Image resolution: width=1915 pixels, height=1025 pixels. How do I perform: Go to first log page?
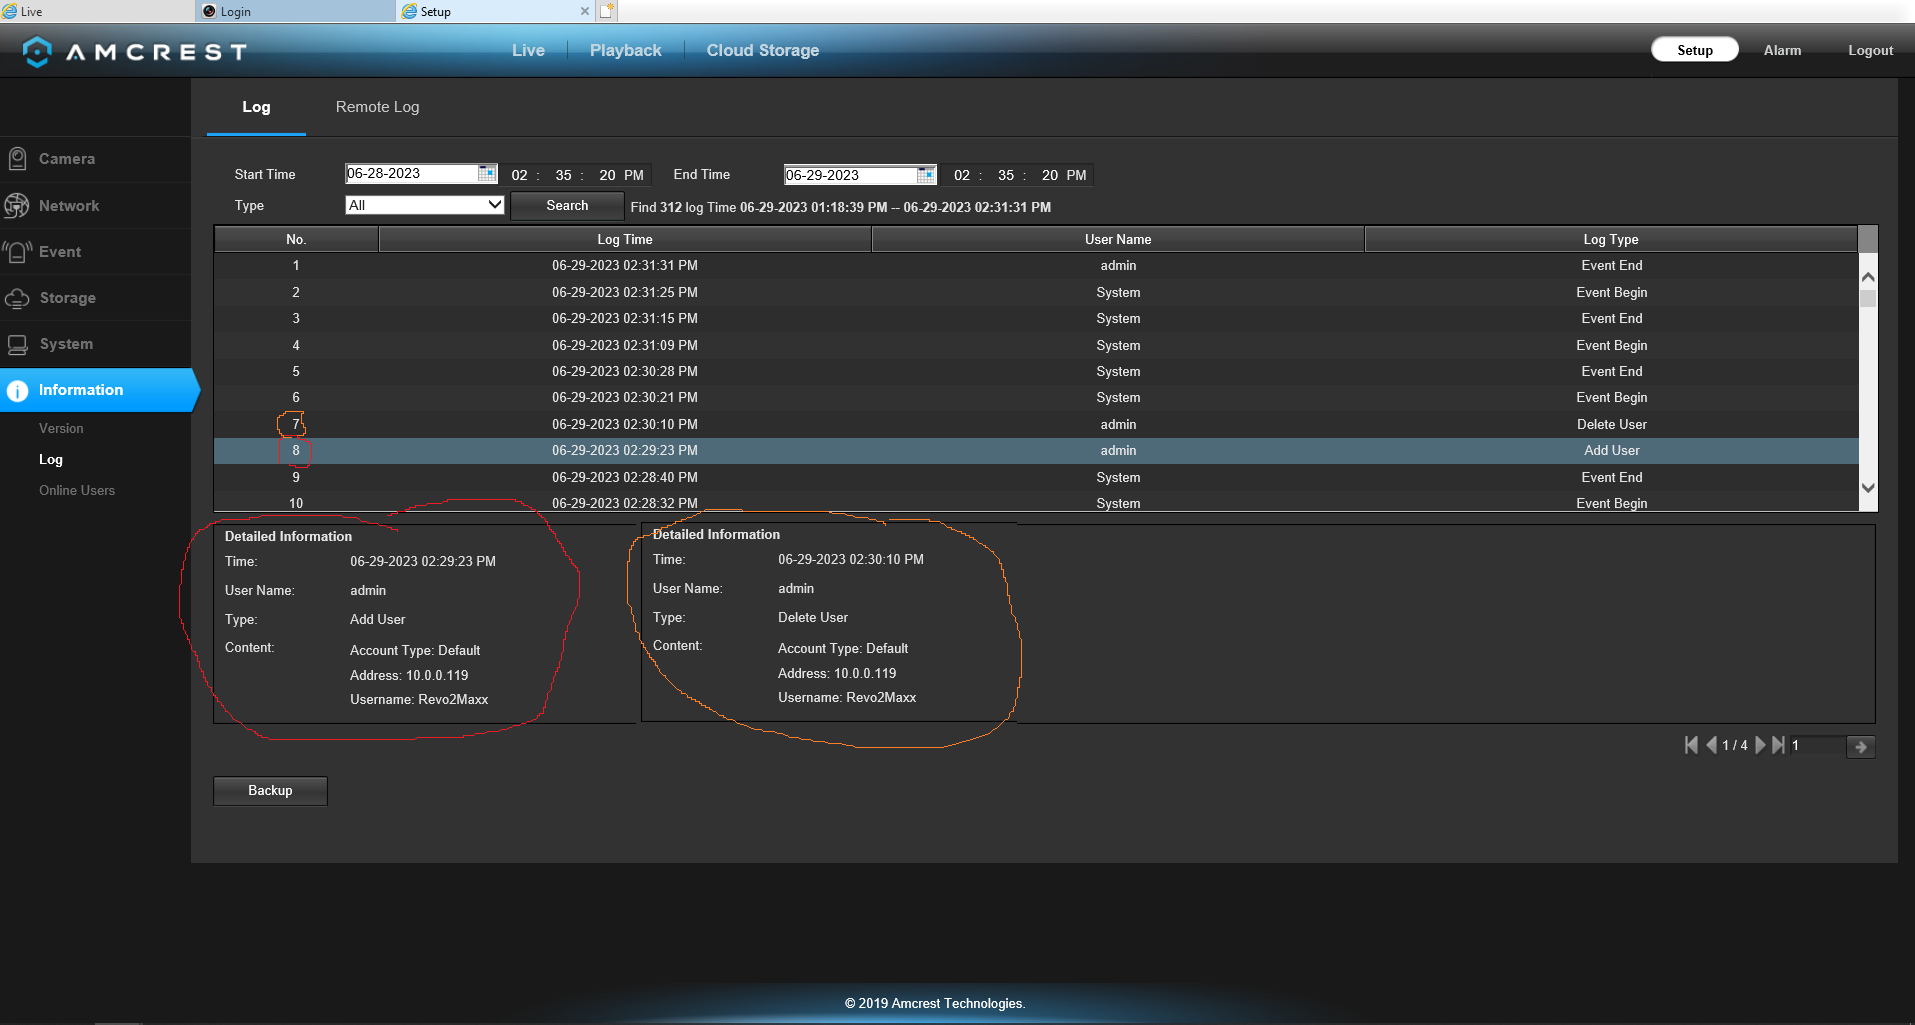click(x=1691, y=745)
